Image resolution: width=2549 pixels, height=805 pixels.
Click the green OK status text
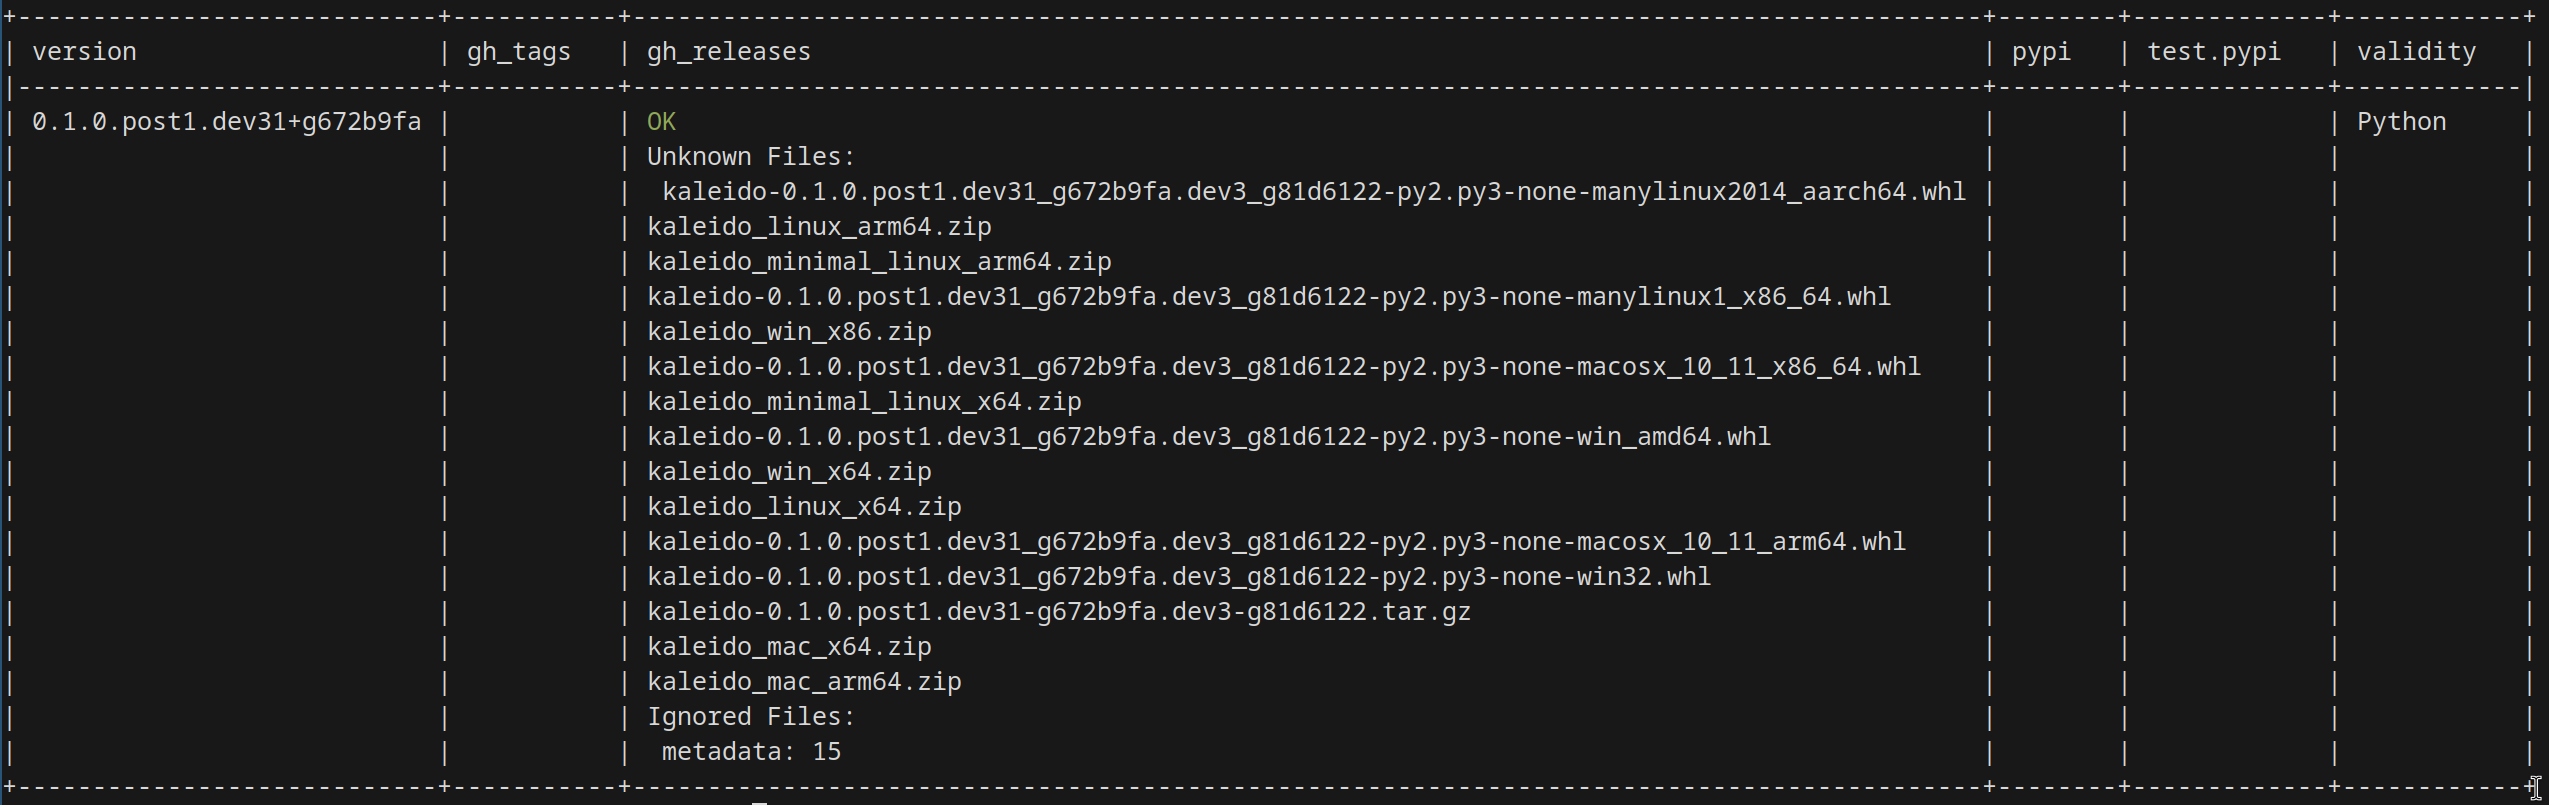pos(661,122)
